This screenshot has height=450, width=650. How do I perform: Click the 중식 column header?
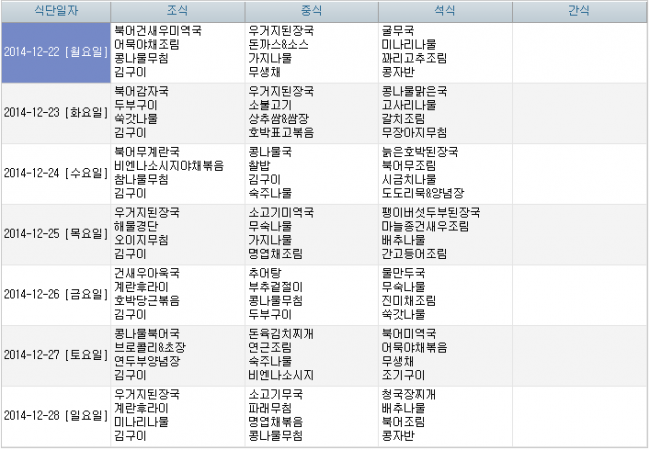point(311,12)
